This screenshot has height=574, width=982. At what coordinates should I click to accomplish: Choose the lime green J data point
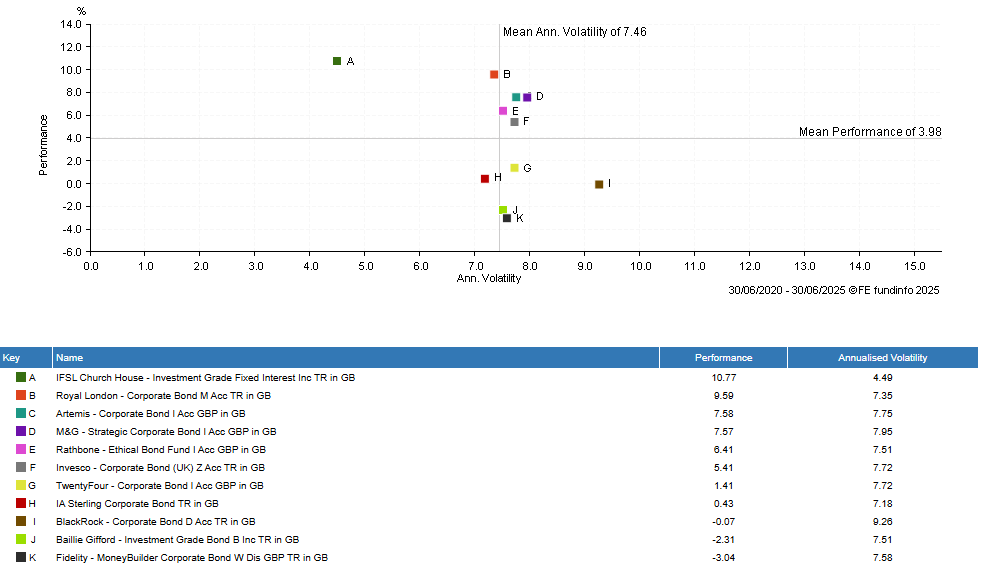(x=503, y=210)
